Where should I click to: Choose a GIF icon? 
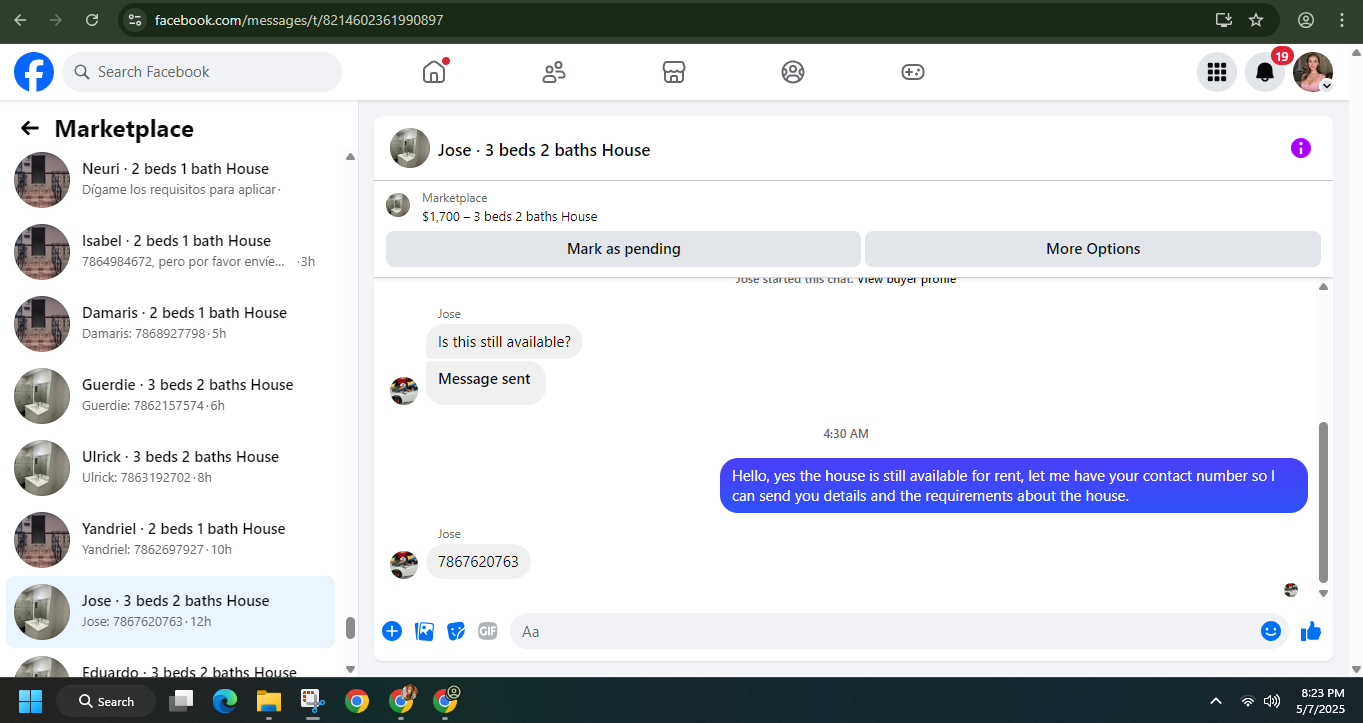[488, 631]
